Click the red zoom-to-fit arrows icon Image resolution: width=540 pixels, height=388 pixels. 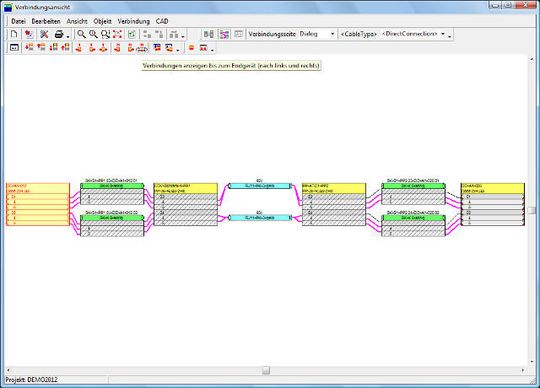click(117, 34)
